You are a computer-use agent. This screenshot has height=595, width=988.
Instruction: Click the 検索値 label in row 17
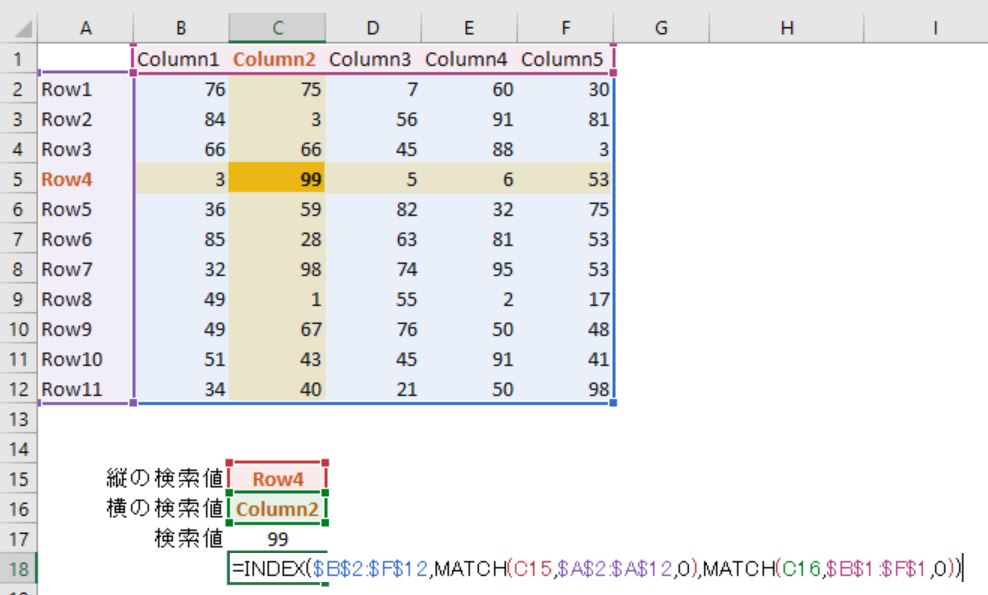(189, 539)
